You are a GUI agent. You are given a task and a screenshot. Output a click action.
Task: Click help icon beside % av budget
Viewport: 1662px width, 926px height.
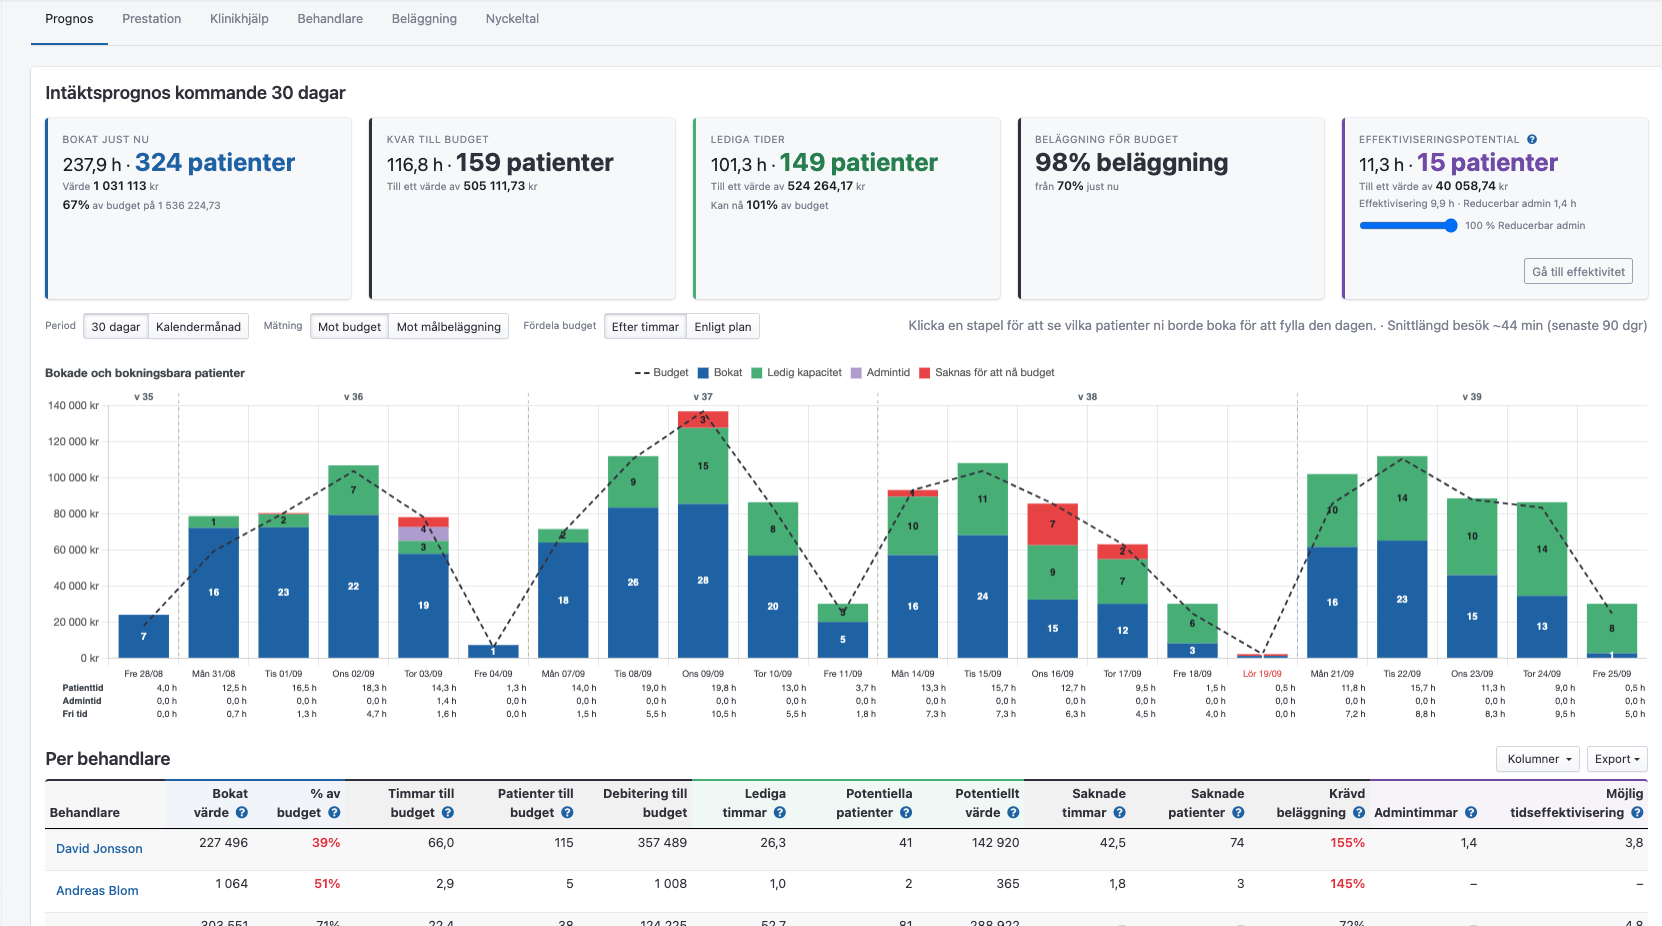[x=334, y=813]
